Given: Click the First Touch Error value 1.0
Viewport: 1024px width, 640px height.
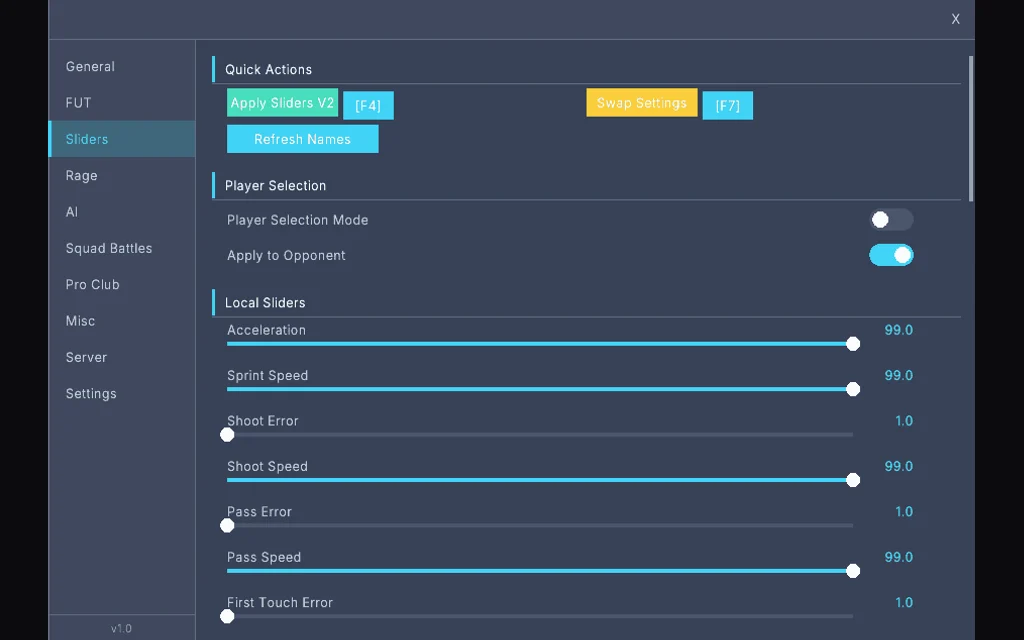Looking at the screenshot, I should (904, 603).
